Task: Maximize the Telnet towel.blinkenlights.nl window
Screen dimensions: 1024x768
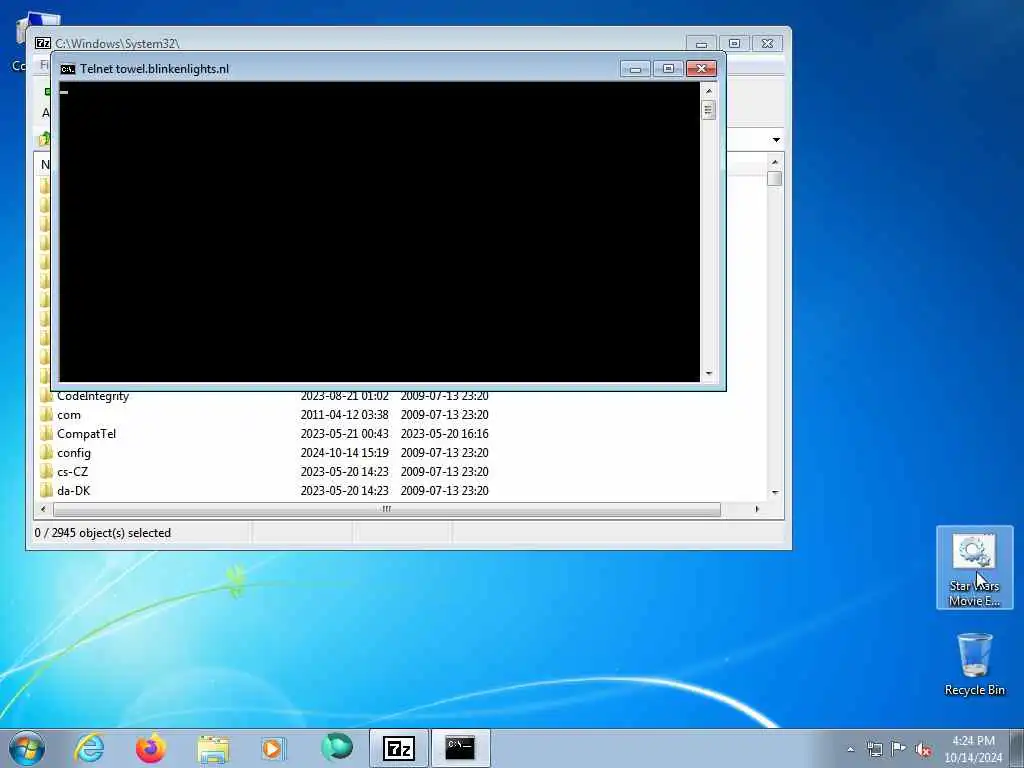Action: (668, 69)
